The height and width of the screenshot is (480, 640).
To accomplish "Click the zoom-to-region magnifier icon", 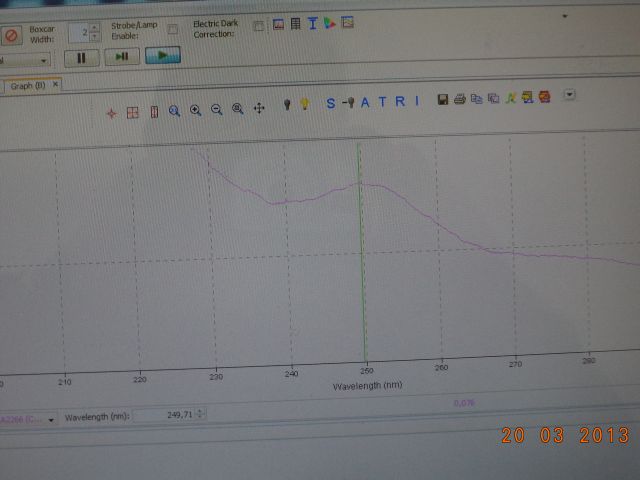I will pos(175,111).
